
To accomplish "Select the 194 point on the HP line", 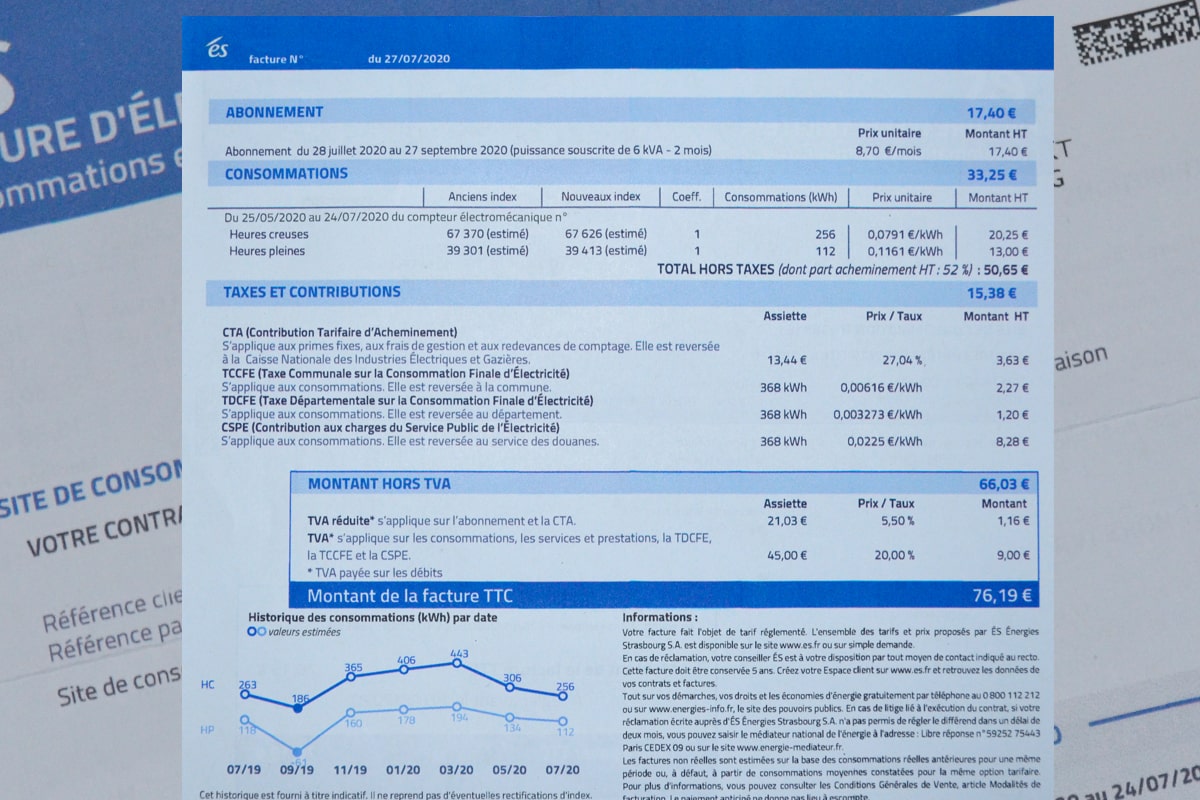I will click(458, 706).
